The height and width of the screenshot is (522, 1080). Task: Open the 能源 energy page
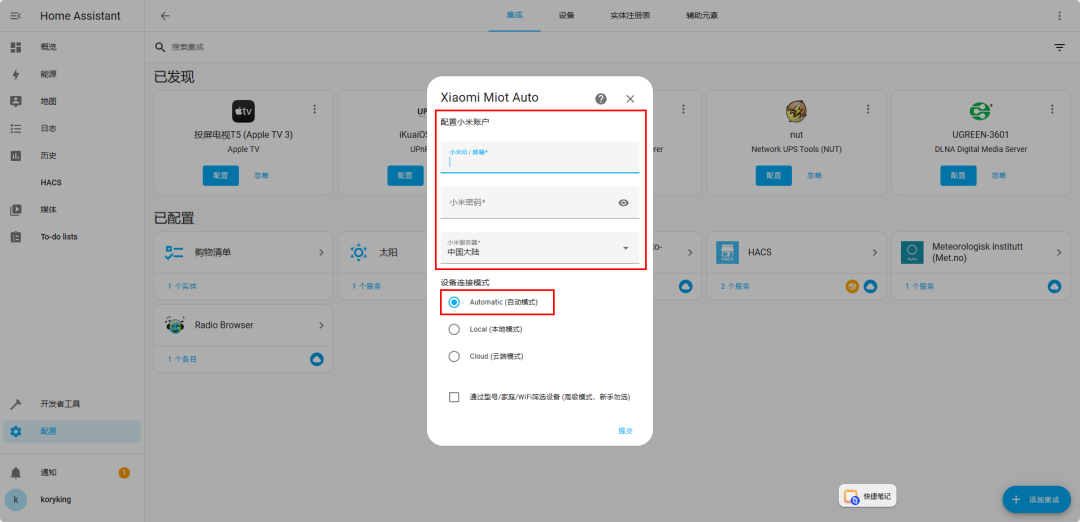(x=72, y=74)
